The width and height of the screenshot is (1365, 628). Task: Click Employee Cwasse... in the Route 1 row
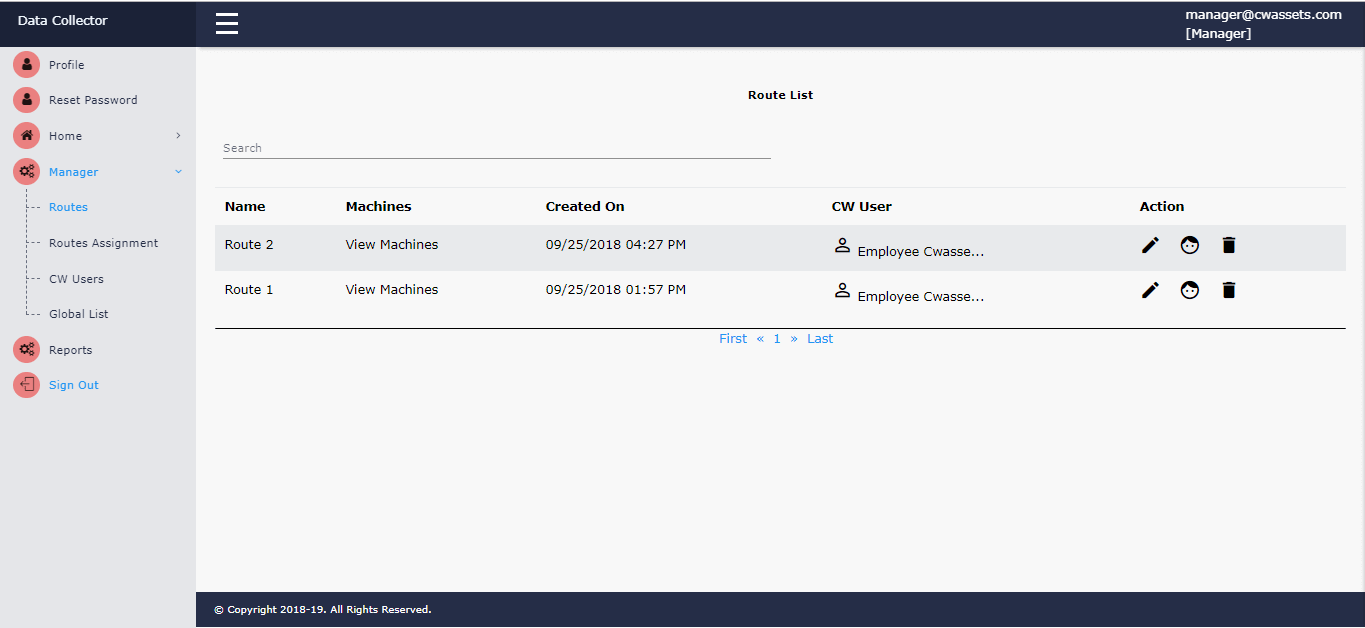(921, 296)
